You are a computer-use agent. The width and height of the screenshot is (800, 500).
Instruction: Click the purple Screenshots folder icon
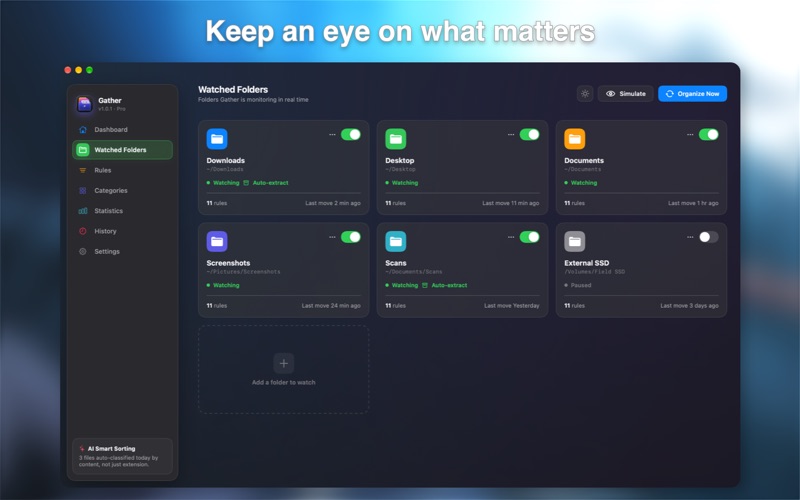coord(217,241)
